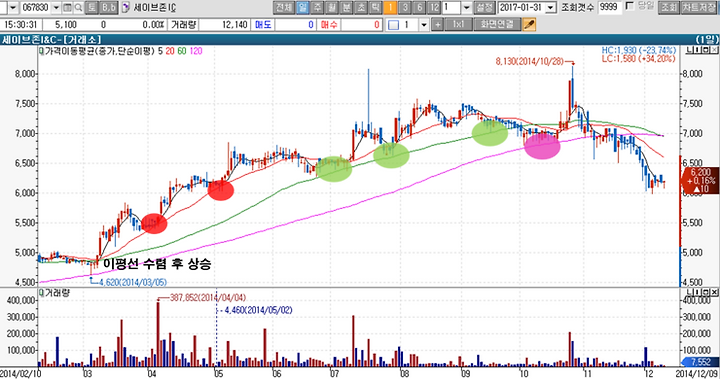Viewport: 720px width, 379px height.
Task: Close the volume (거래량) panel
Action: point(714,292)
